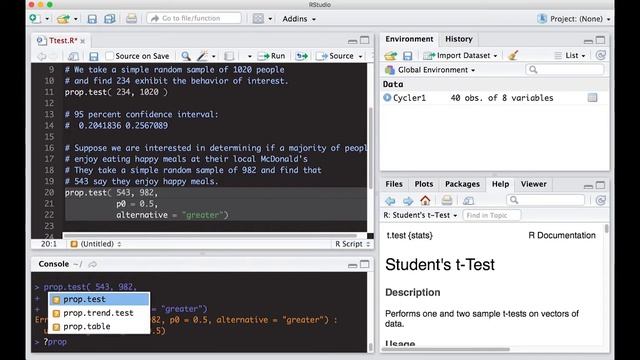The height and width of the screenshot is (360, 640).
Task: Click the editor vertical scrollbar
Action: (x=371, y=148)
